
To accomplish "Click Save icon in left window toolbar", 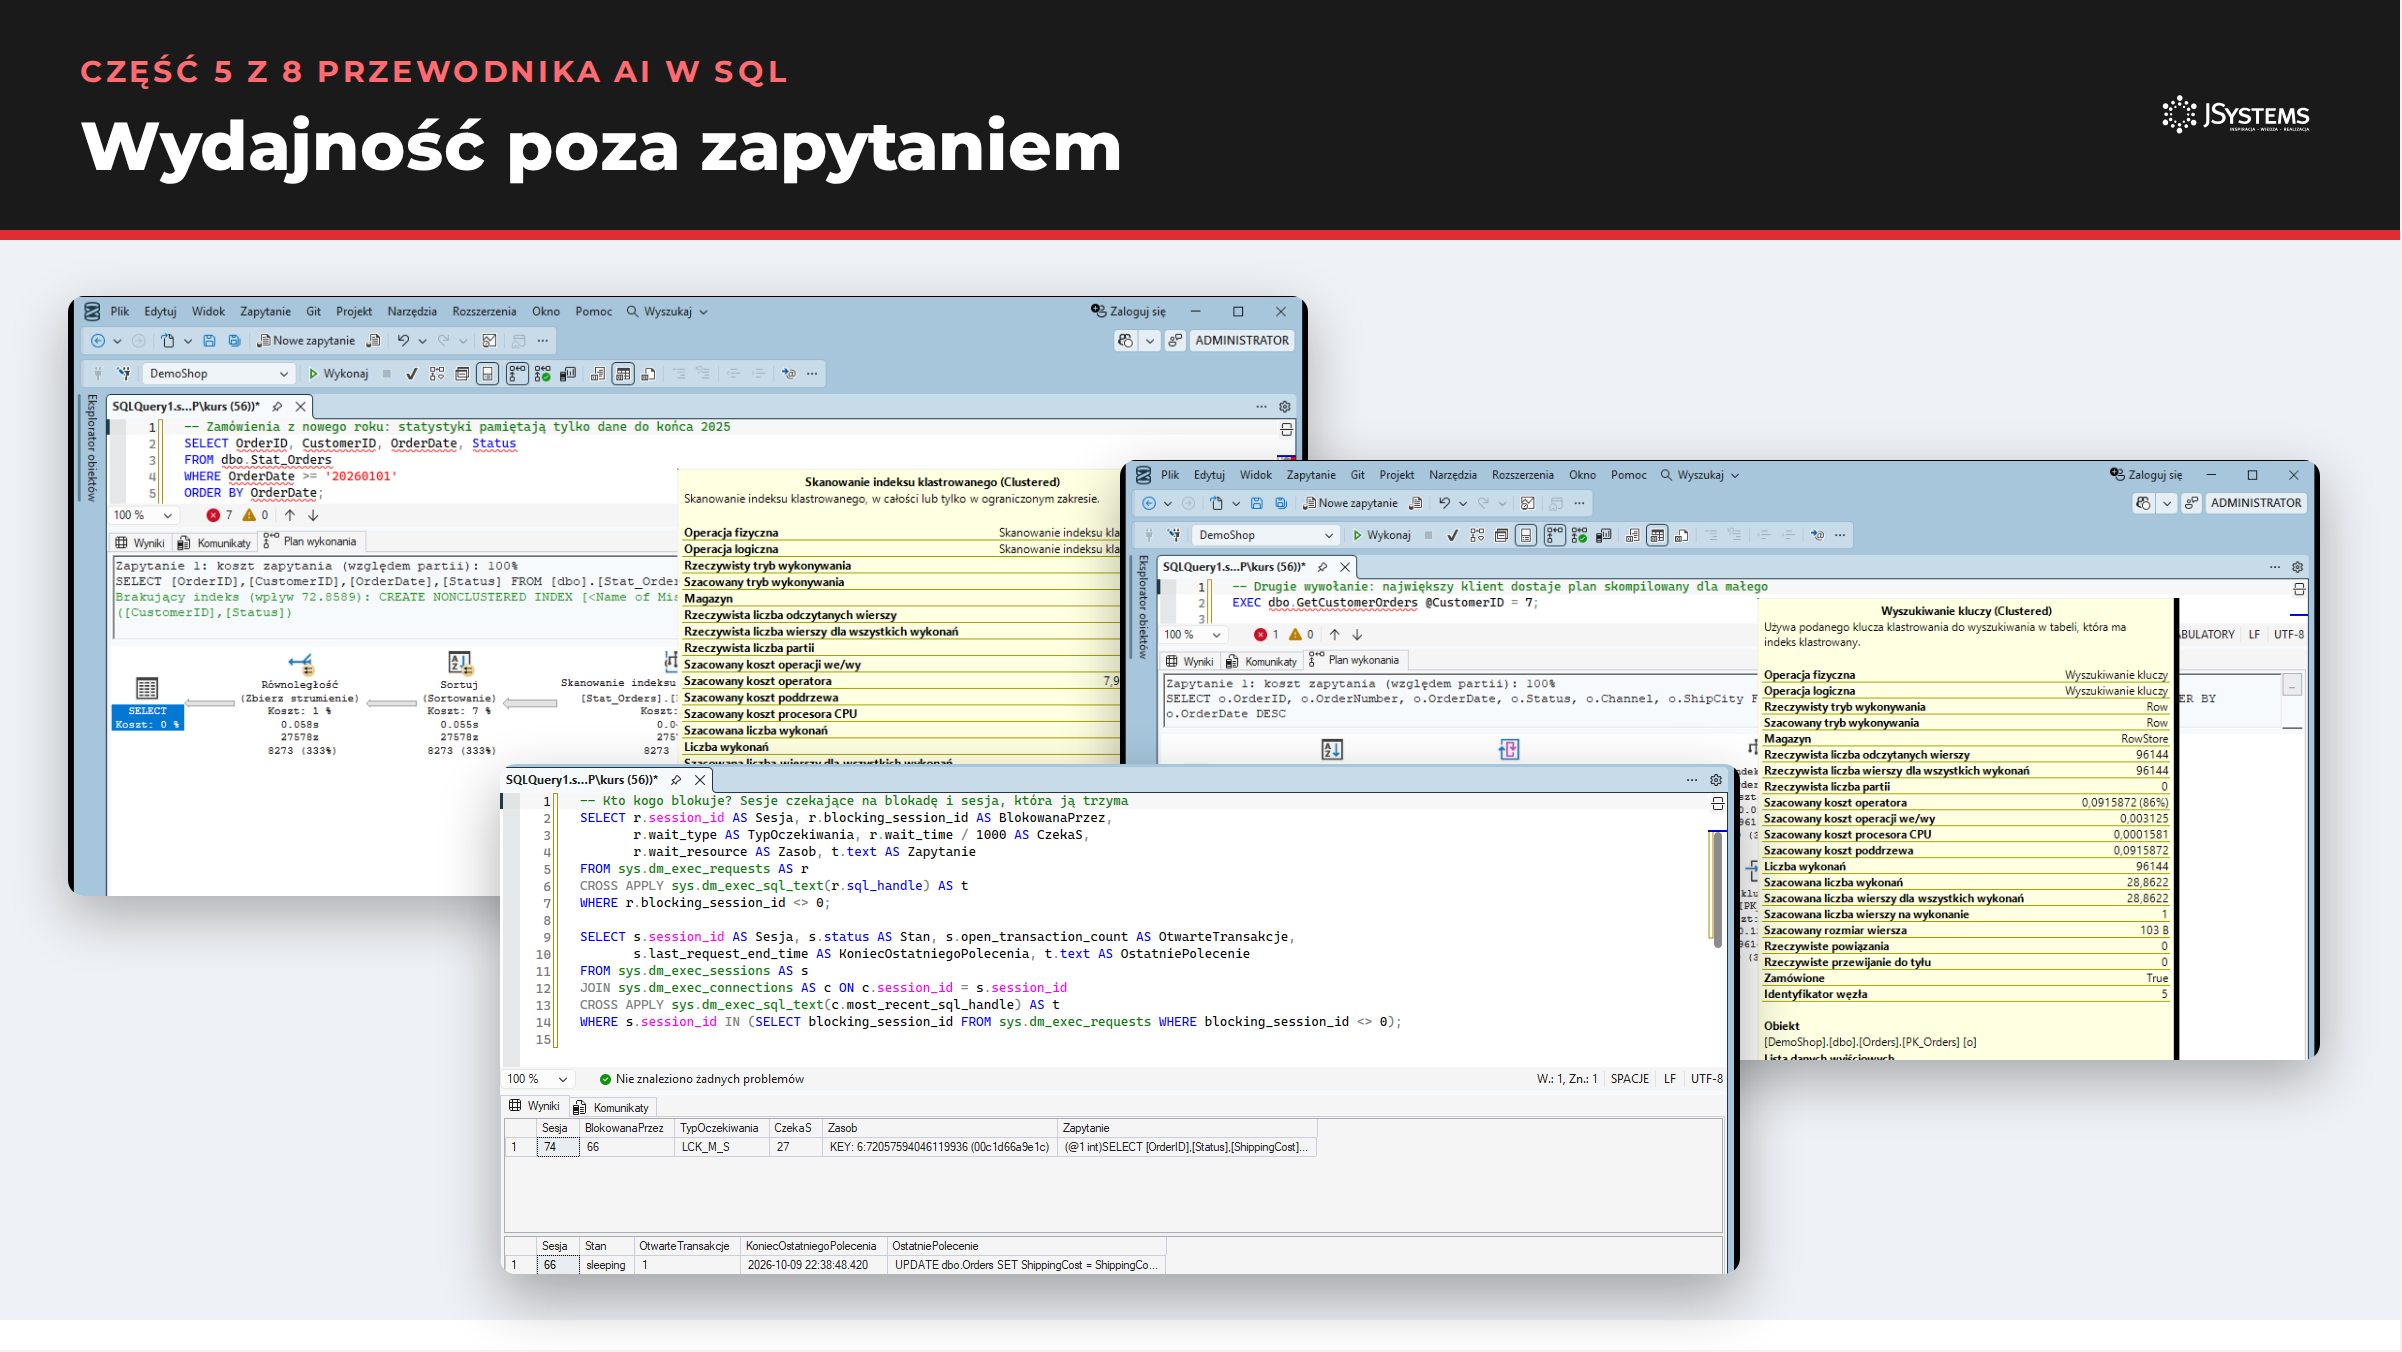I will pos(209,341).
